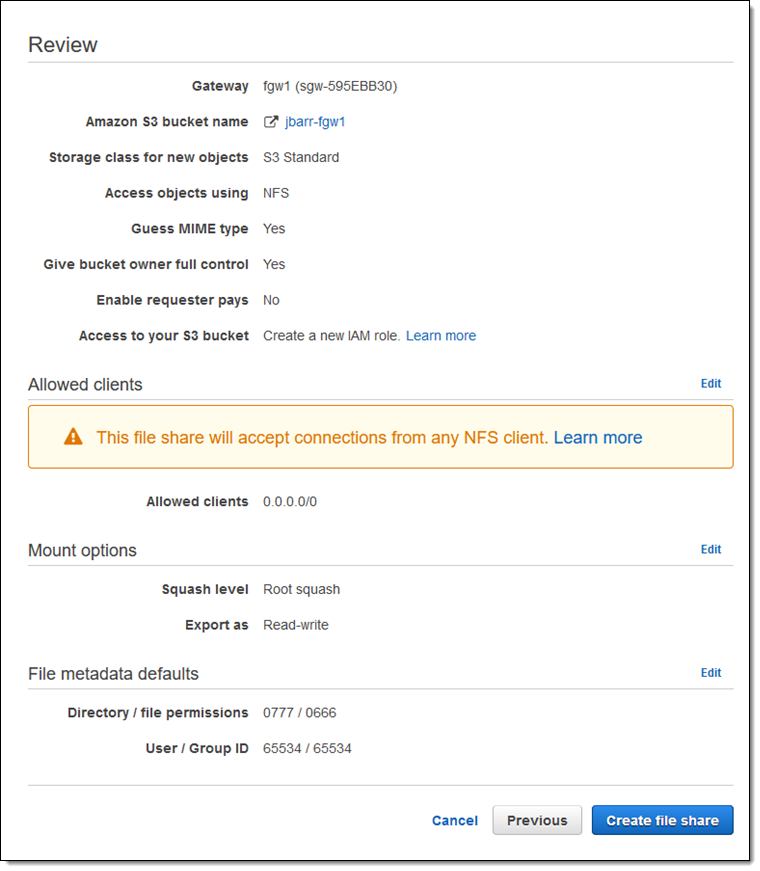
Task: Open Learn more in the NFS client warning
Action: (x=598, y=438)
